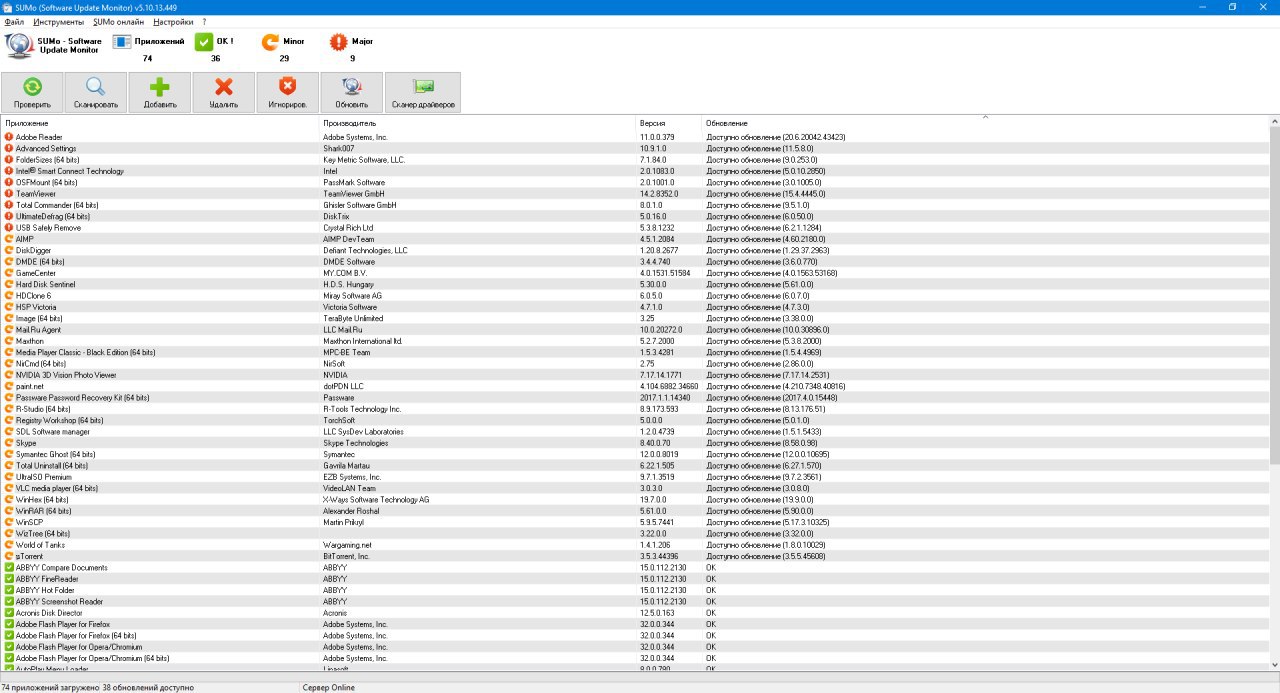Click the red Major updates icon
Viewport: 1280px width, 693px height.
pos(338,42)
